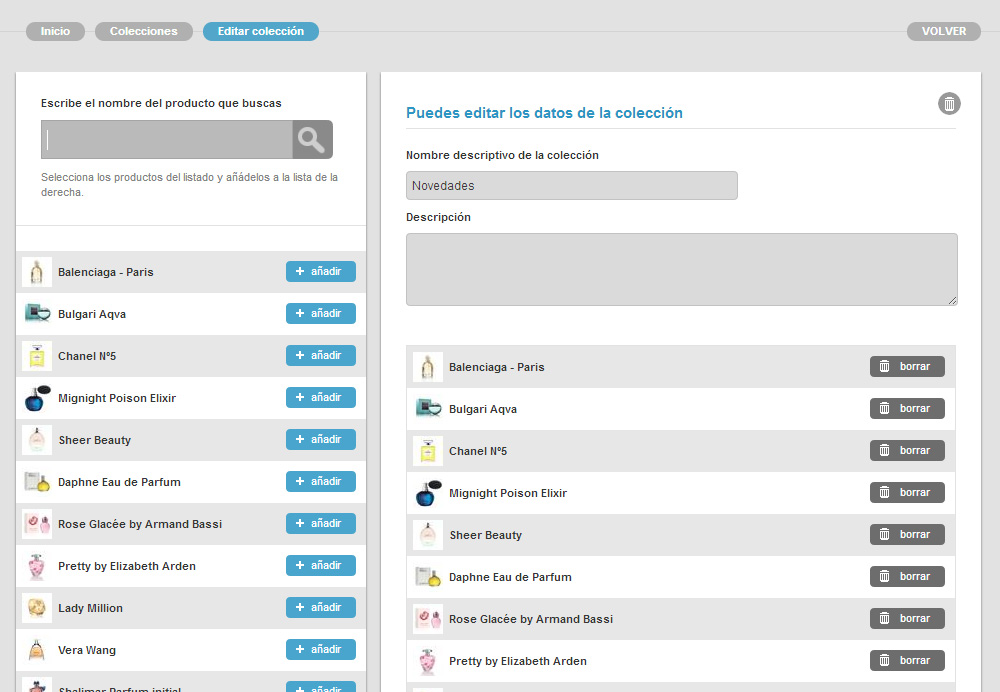Click the Sheer Beauty thumbnail in the collection list
Screen dimensions: 1000x692
[428, 535]
